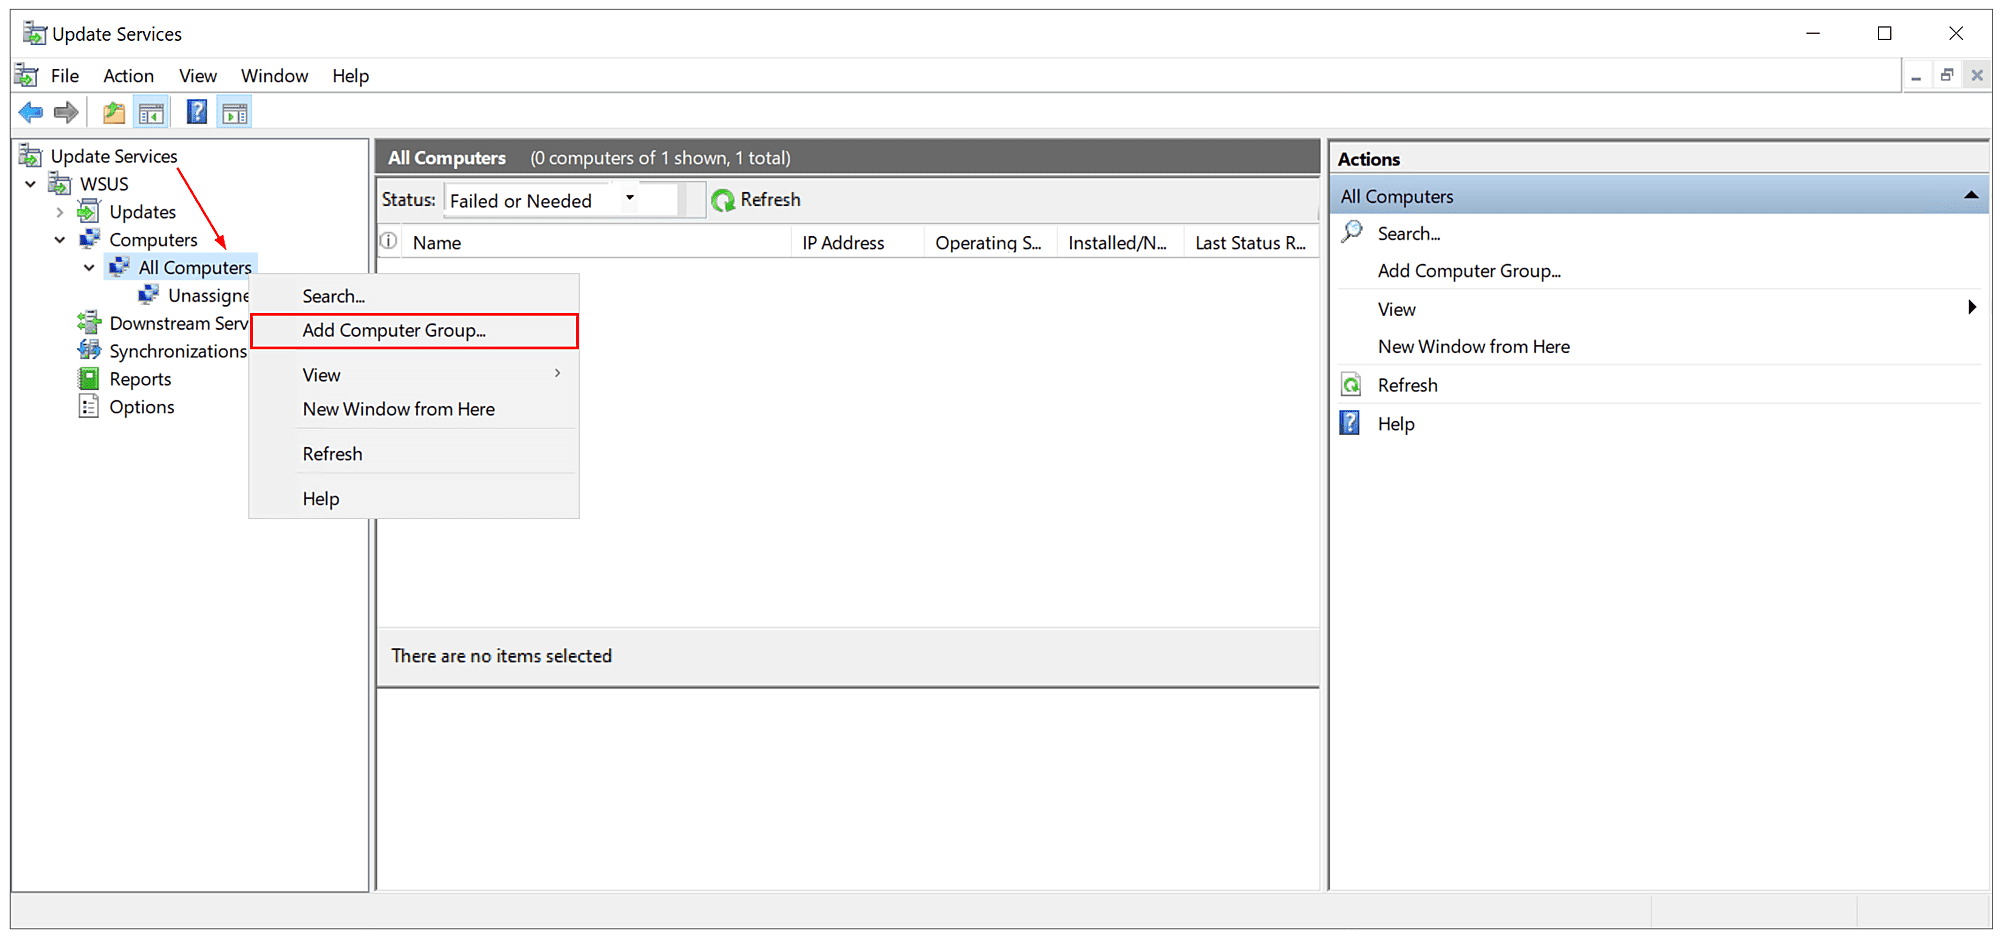The width and height of the screenshot is (2000, 939).
Task: Click the green Refresh icon beside Status
Action: tap(723, 201)
